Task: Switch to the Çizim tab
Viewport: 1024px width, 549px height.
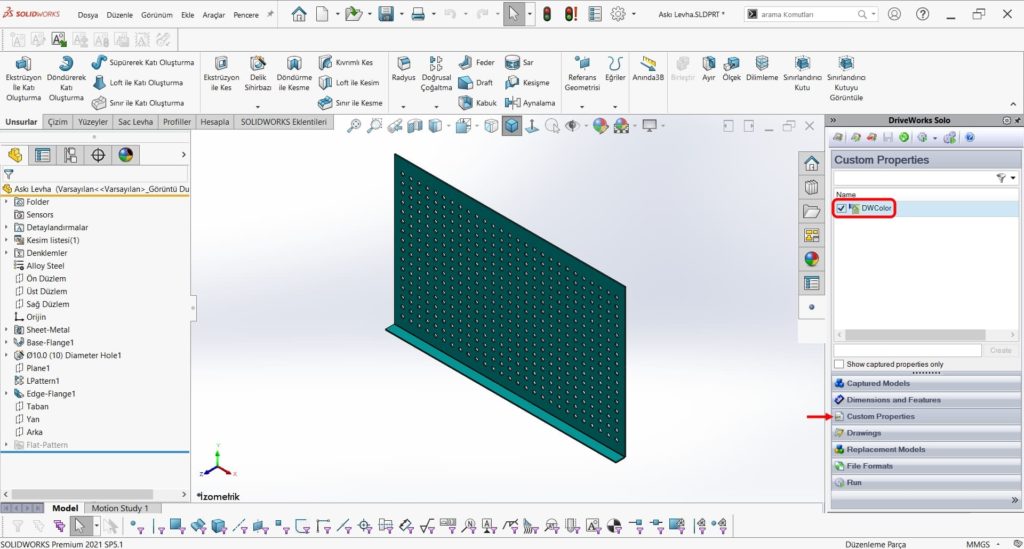Action: pyautogui.click(x=57, y=122)
